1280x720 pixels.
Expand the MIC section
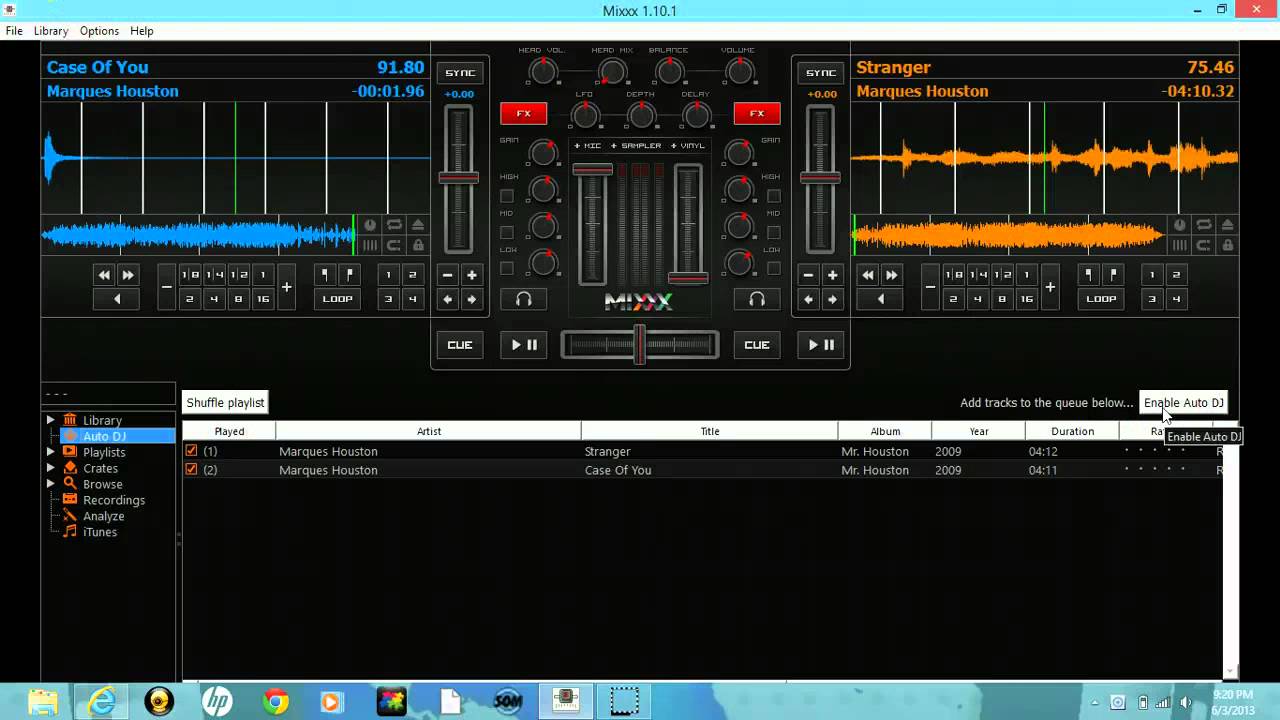coord(588,146)
